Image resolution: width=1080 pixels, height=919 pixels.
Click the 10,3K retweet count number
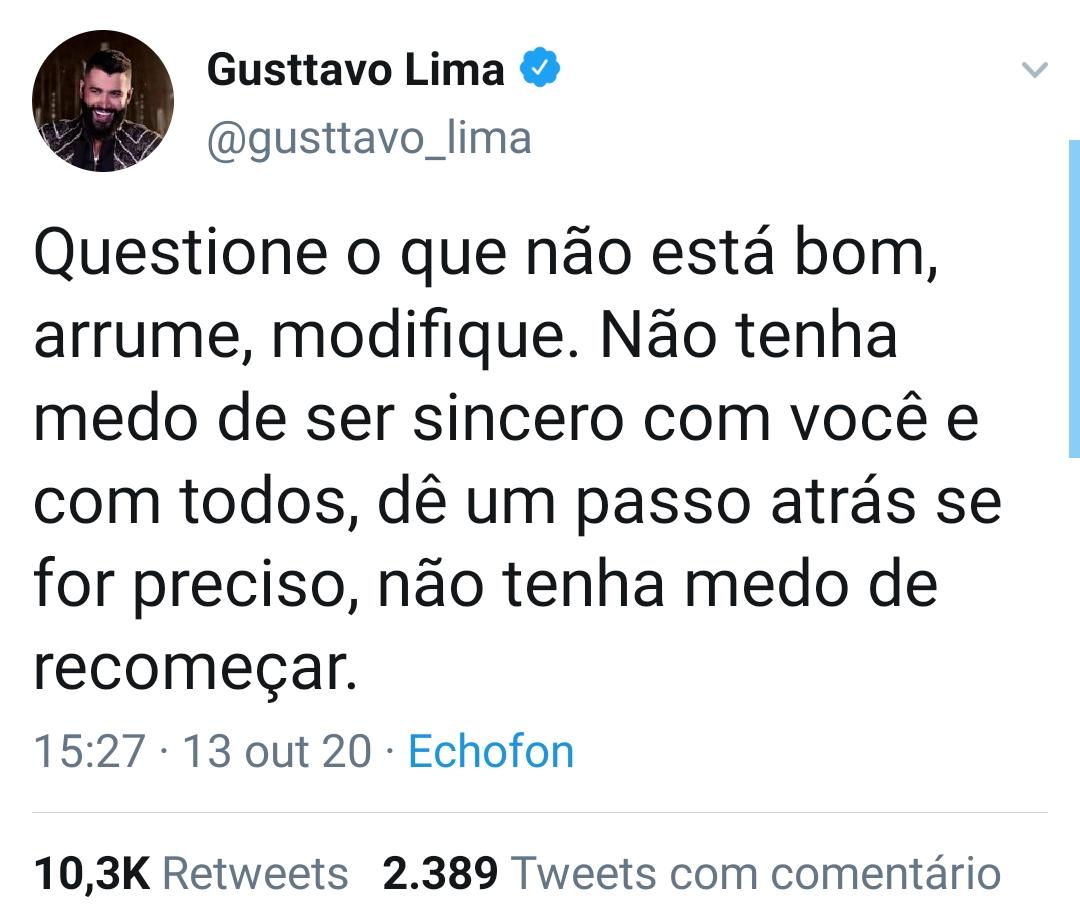[x=91, y=873]
